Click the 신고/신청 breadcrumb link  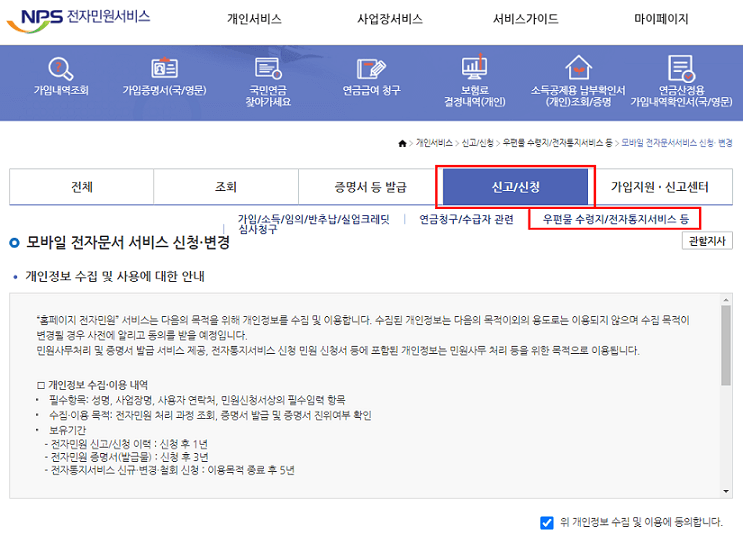coord(478,143)
